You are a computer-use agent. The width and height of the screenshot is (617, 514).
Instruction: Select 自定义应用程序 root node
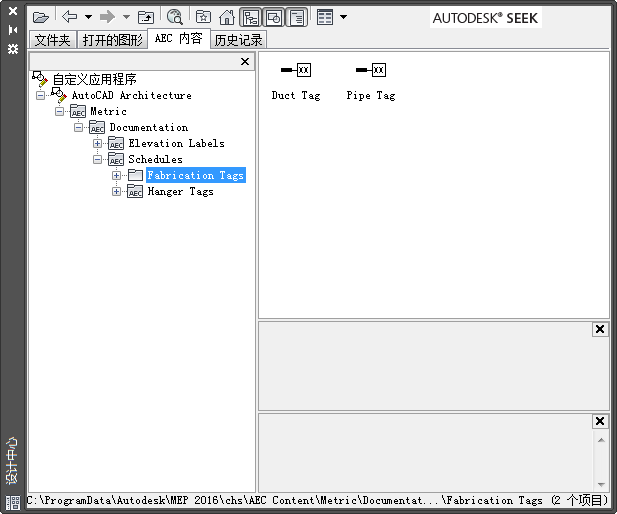[94, 80]
